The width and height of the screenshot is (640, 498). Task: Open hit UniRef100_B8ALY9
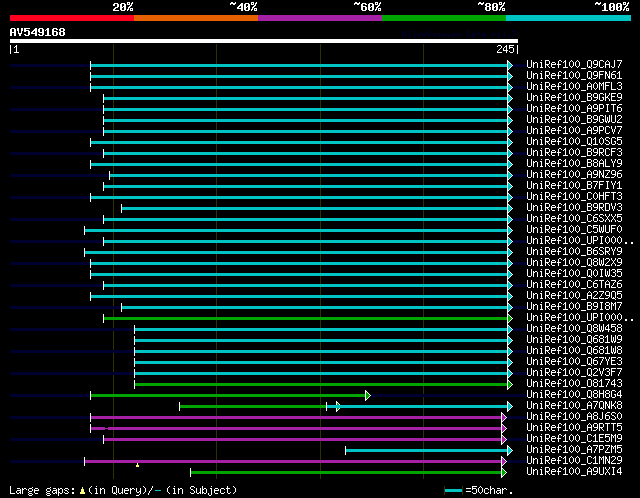[574, 163]
